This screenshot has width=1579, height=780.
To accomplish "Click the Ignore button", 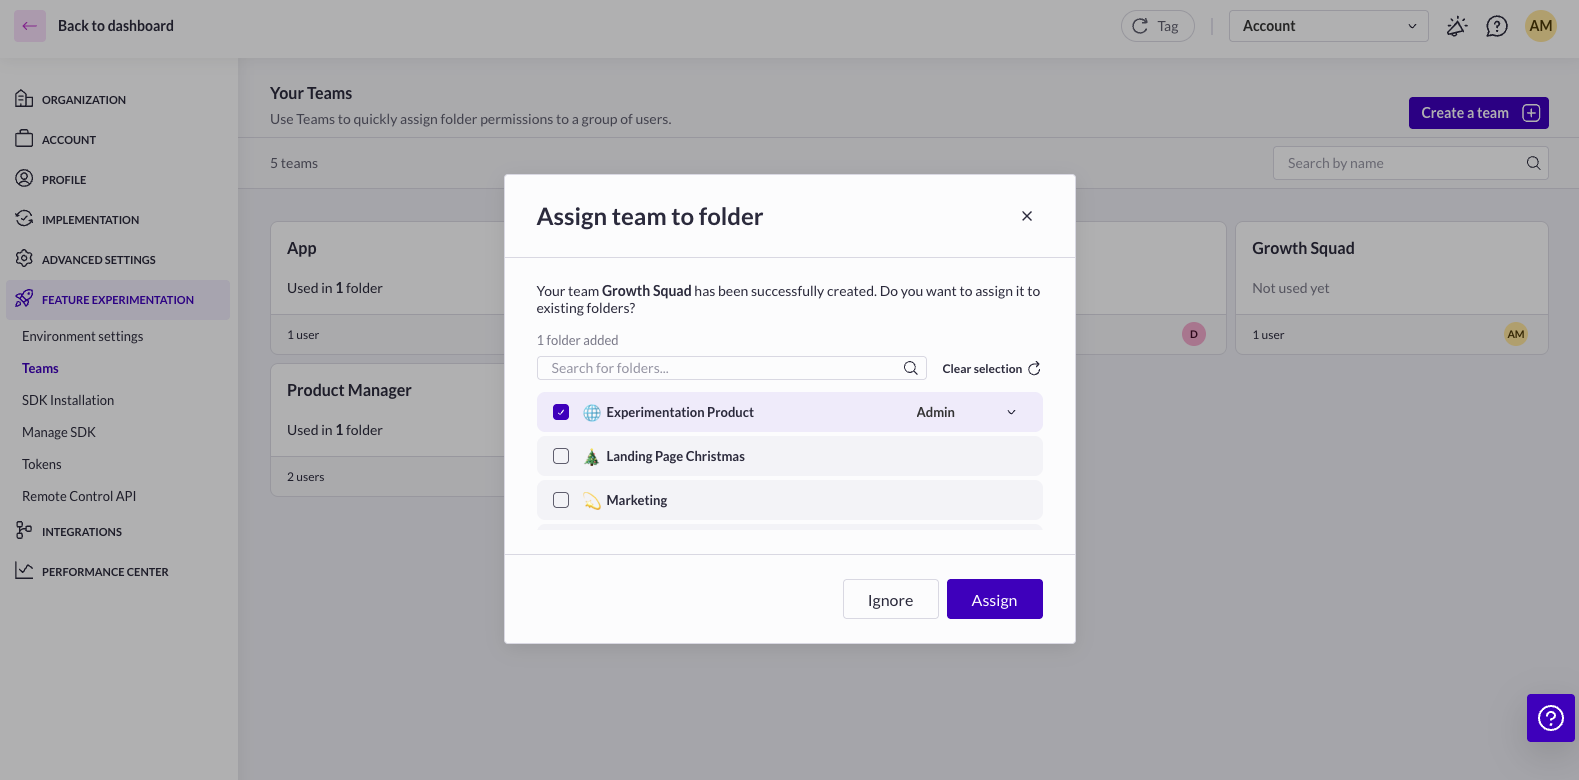I will click(890, 599).
